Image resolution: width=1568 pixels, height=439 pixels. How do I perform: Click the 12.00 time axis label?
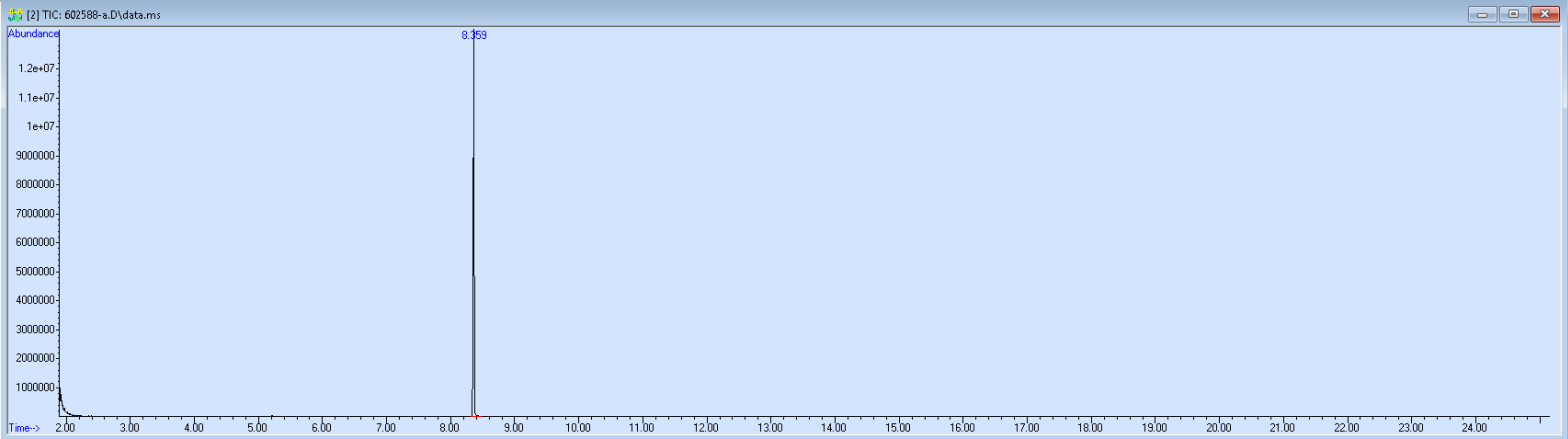(x=706, y=428)
